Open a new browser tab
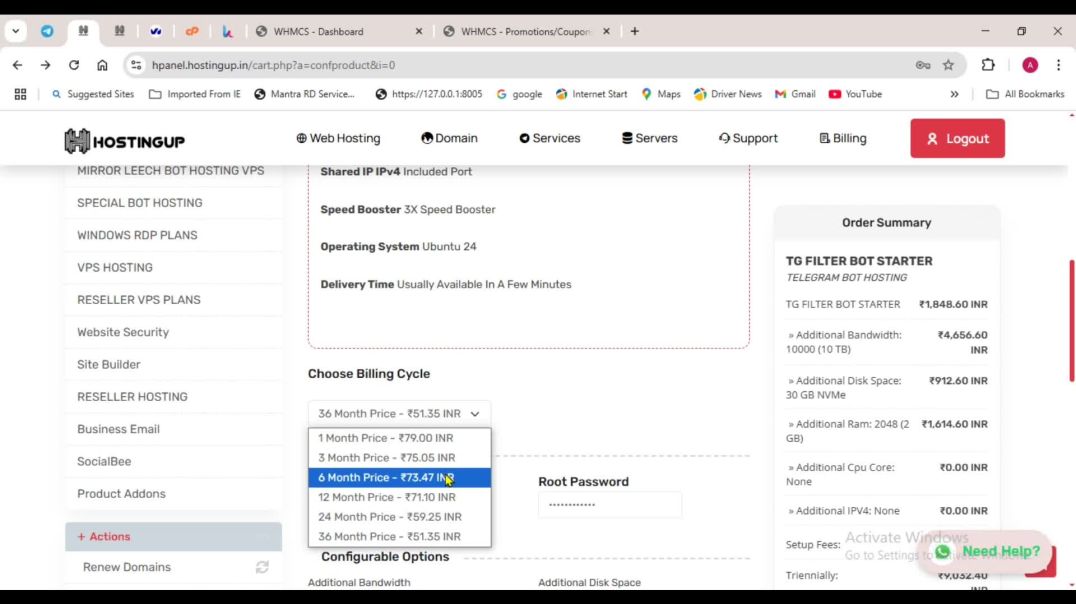This screenshot has width=1076, height=604. 635,32
